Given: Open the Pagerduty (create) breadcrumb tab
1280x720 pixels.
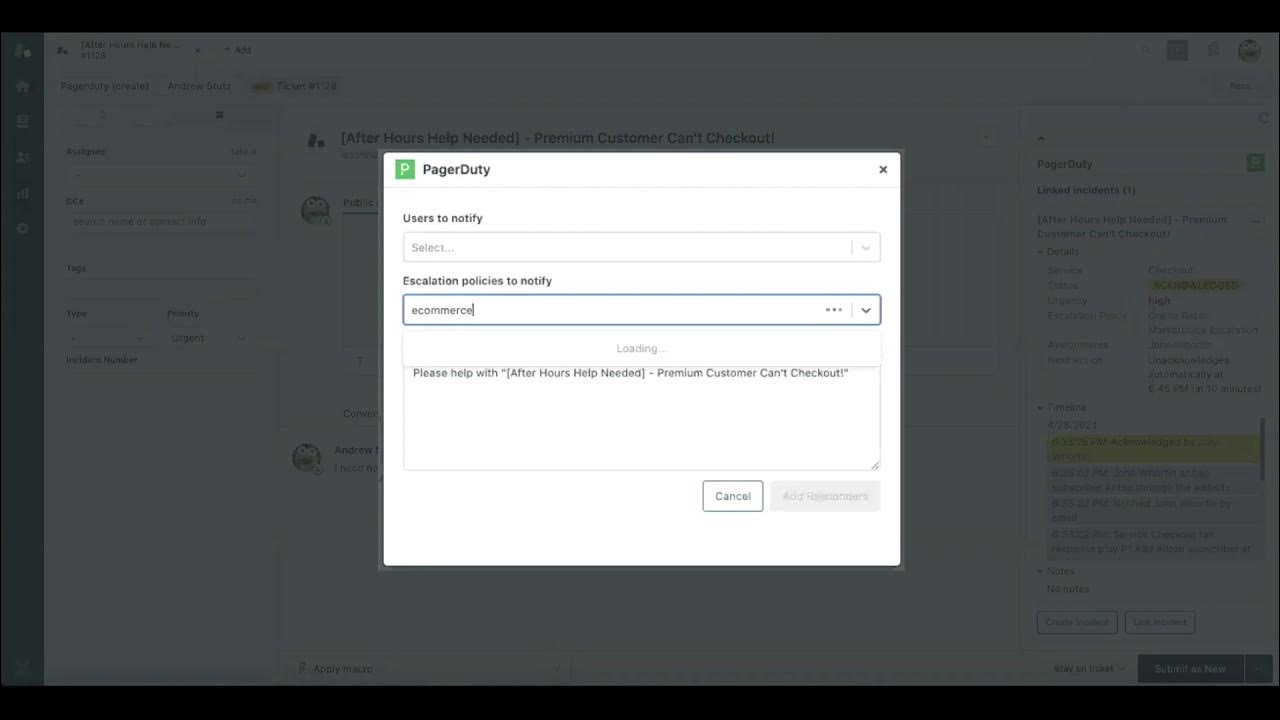Looking at the screenshot, I should (x=104, y=86).
